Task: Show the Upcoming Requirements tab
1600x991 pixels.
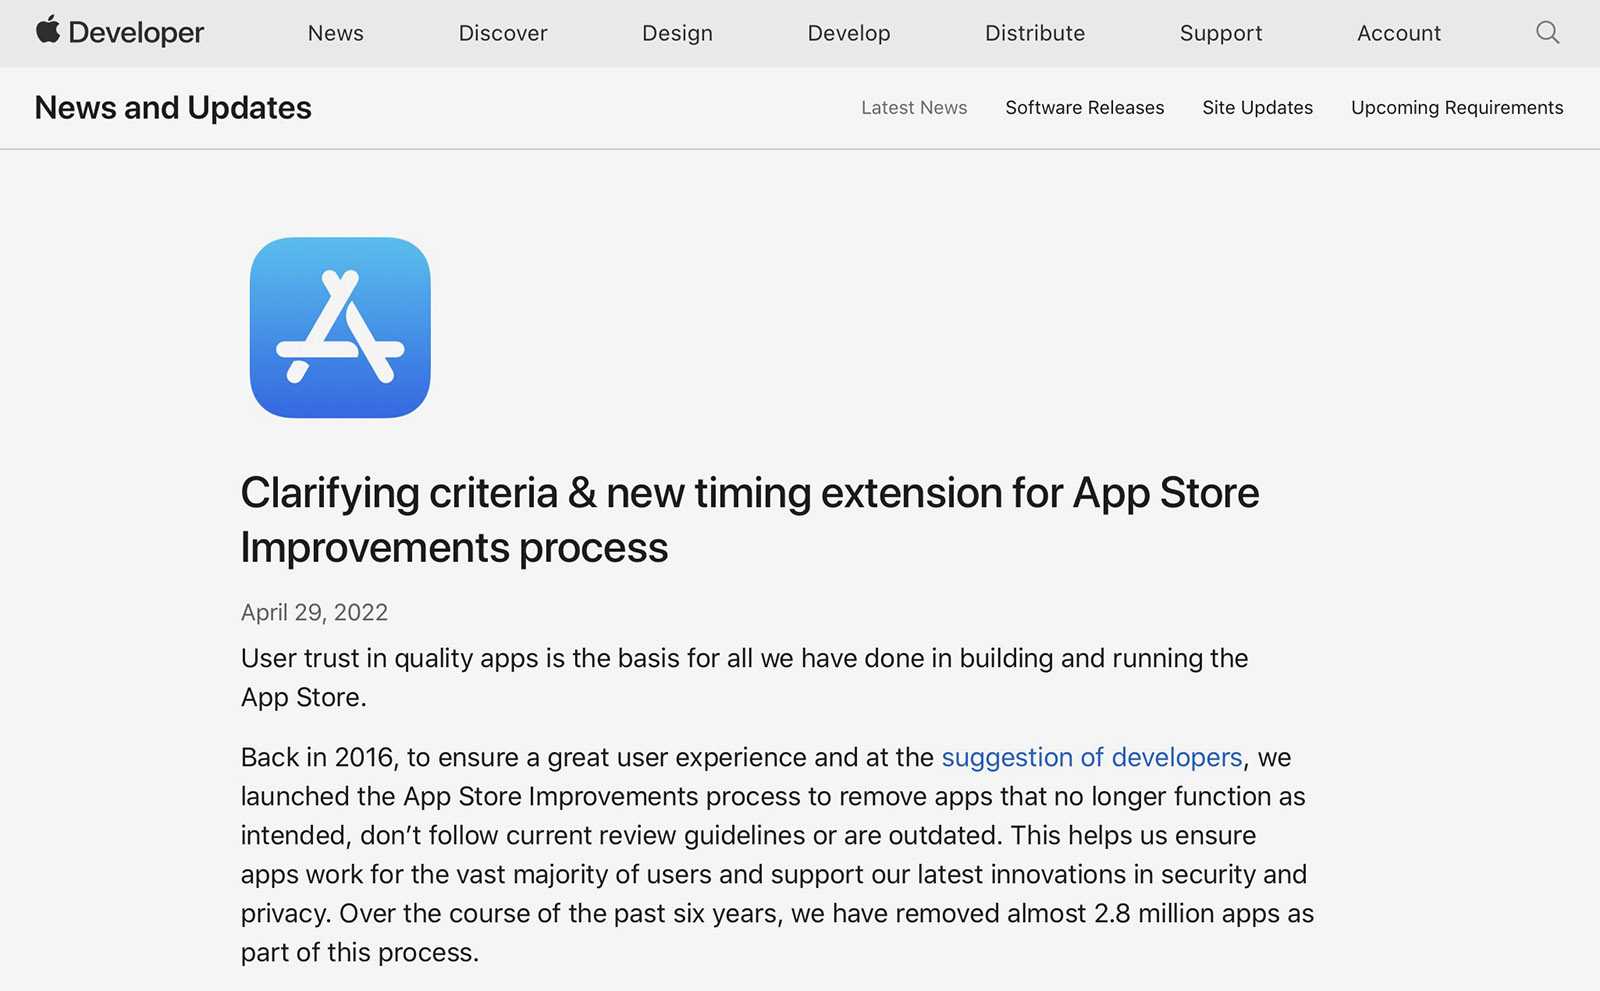Action: pos(1456,108)
